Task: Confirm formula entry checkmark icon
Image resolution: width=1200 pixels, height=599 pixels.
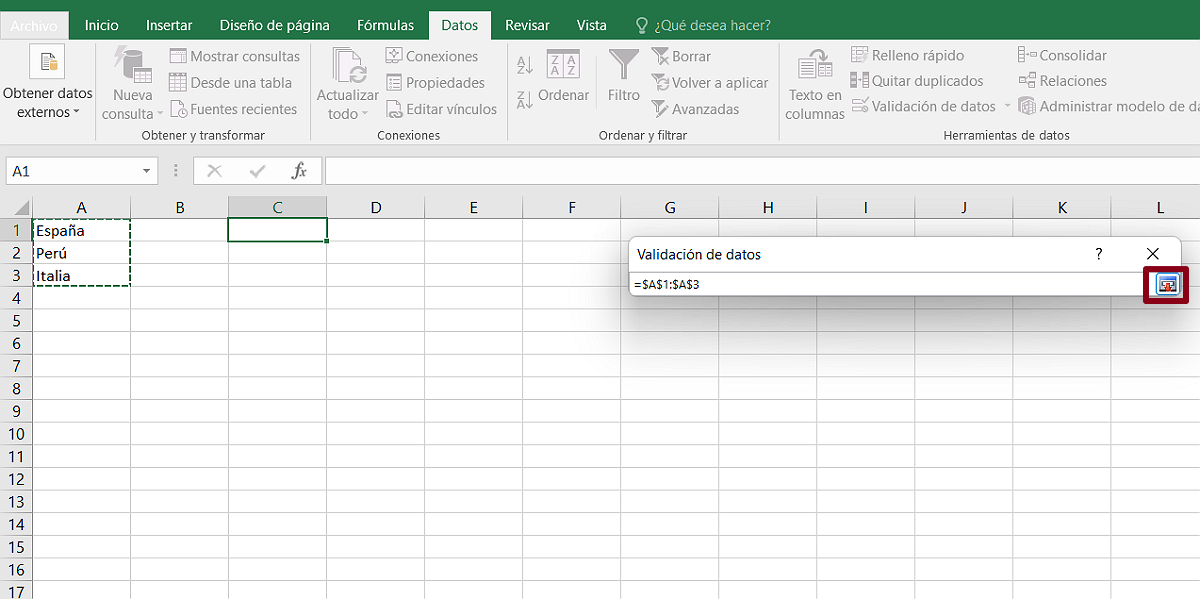Action: point(258,171)
